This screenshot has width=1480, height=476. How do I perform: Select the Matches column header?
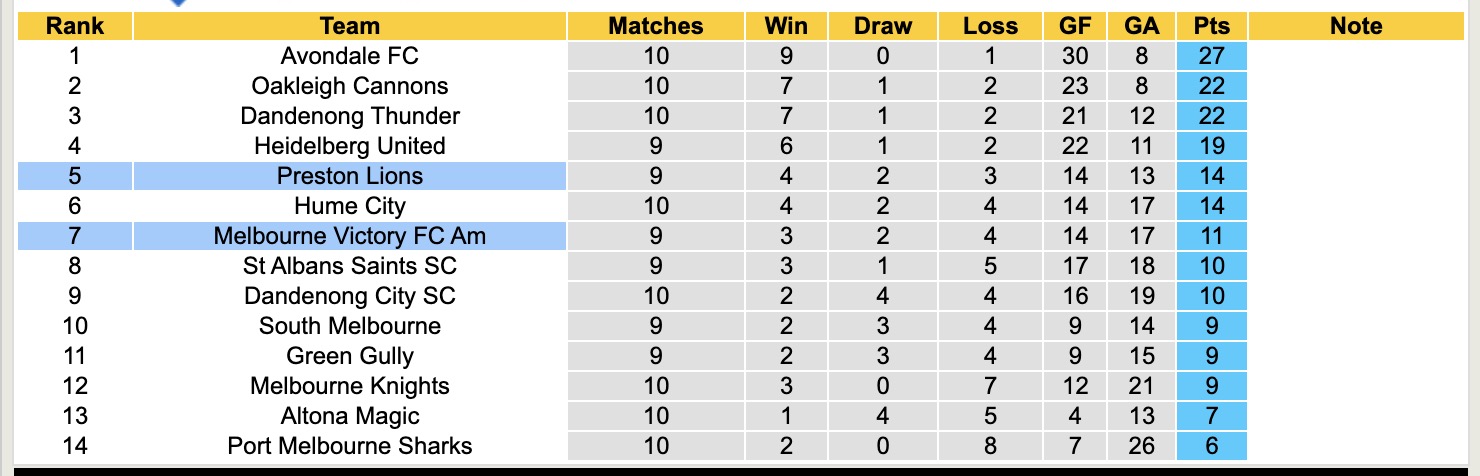pyautogui.click(x=656, y=26)
